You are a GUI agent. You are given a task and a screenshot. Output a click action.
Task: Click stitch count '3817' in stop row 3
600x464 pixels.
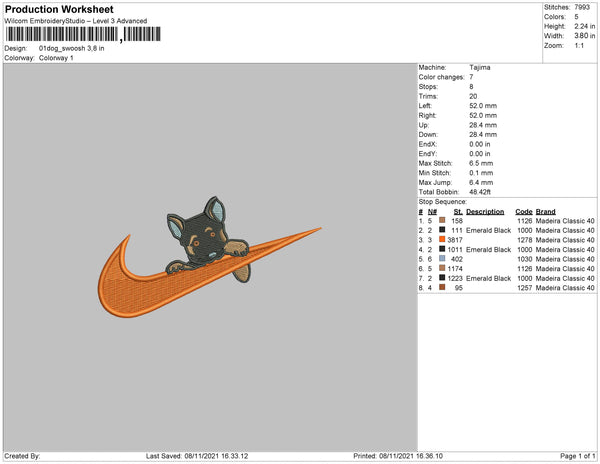tap(455, 240)
